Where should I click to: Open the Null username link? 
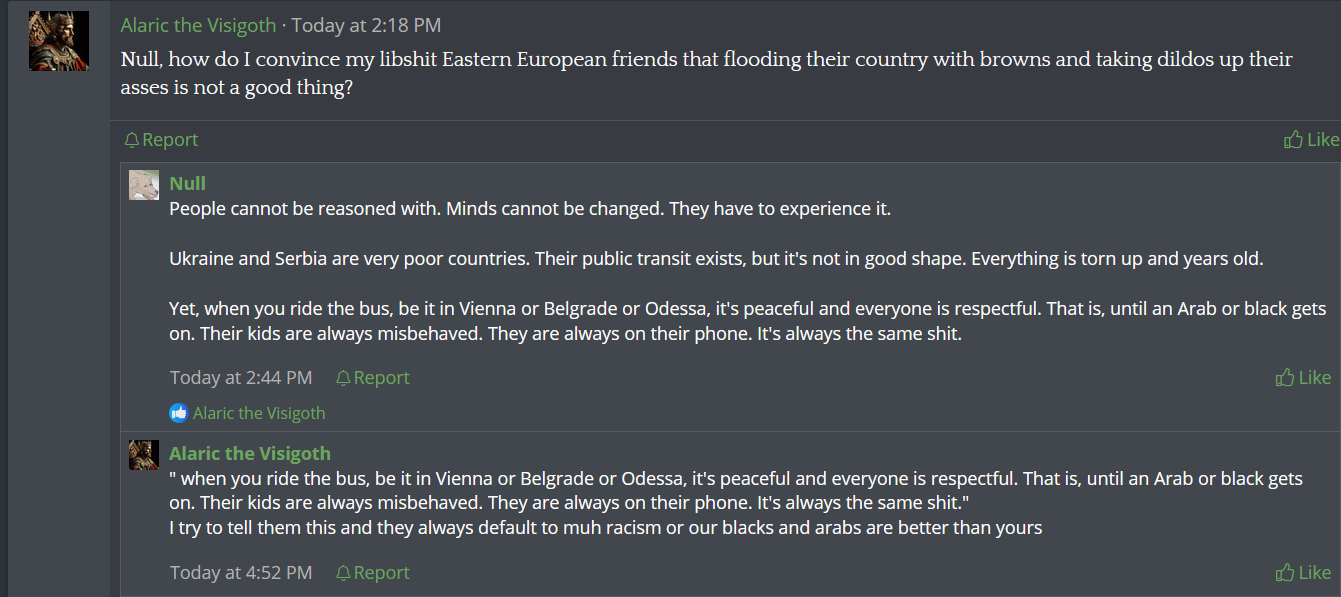[188, 183]
